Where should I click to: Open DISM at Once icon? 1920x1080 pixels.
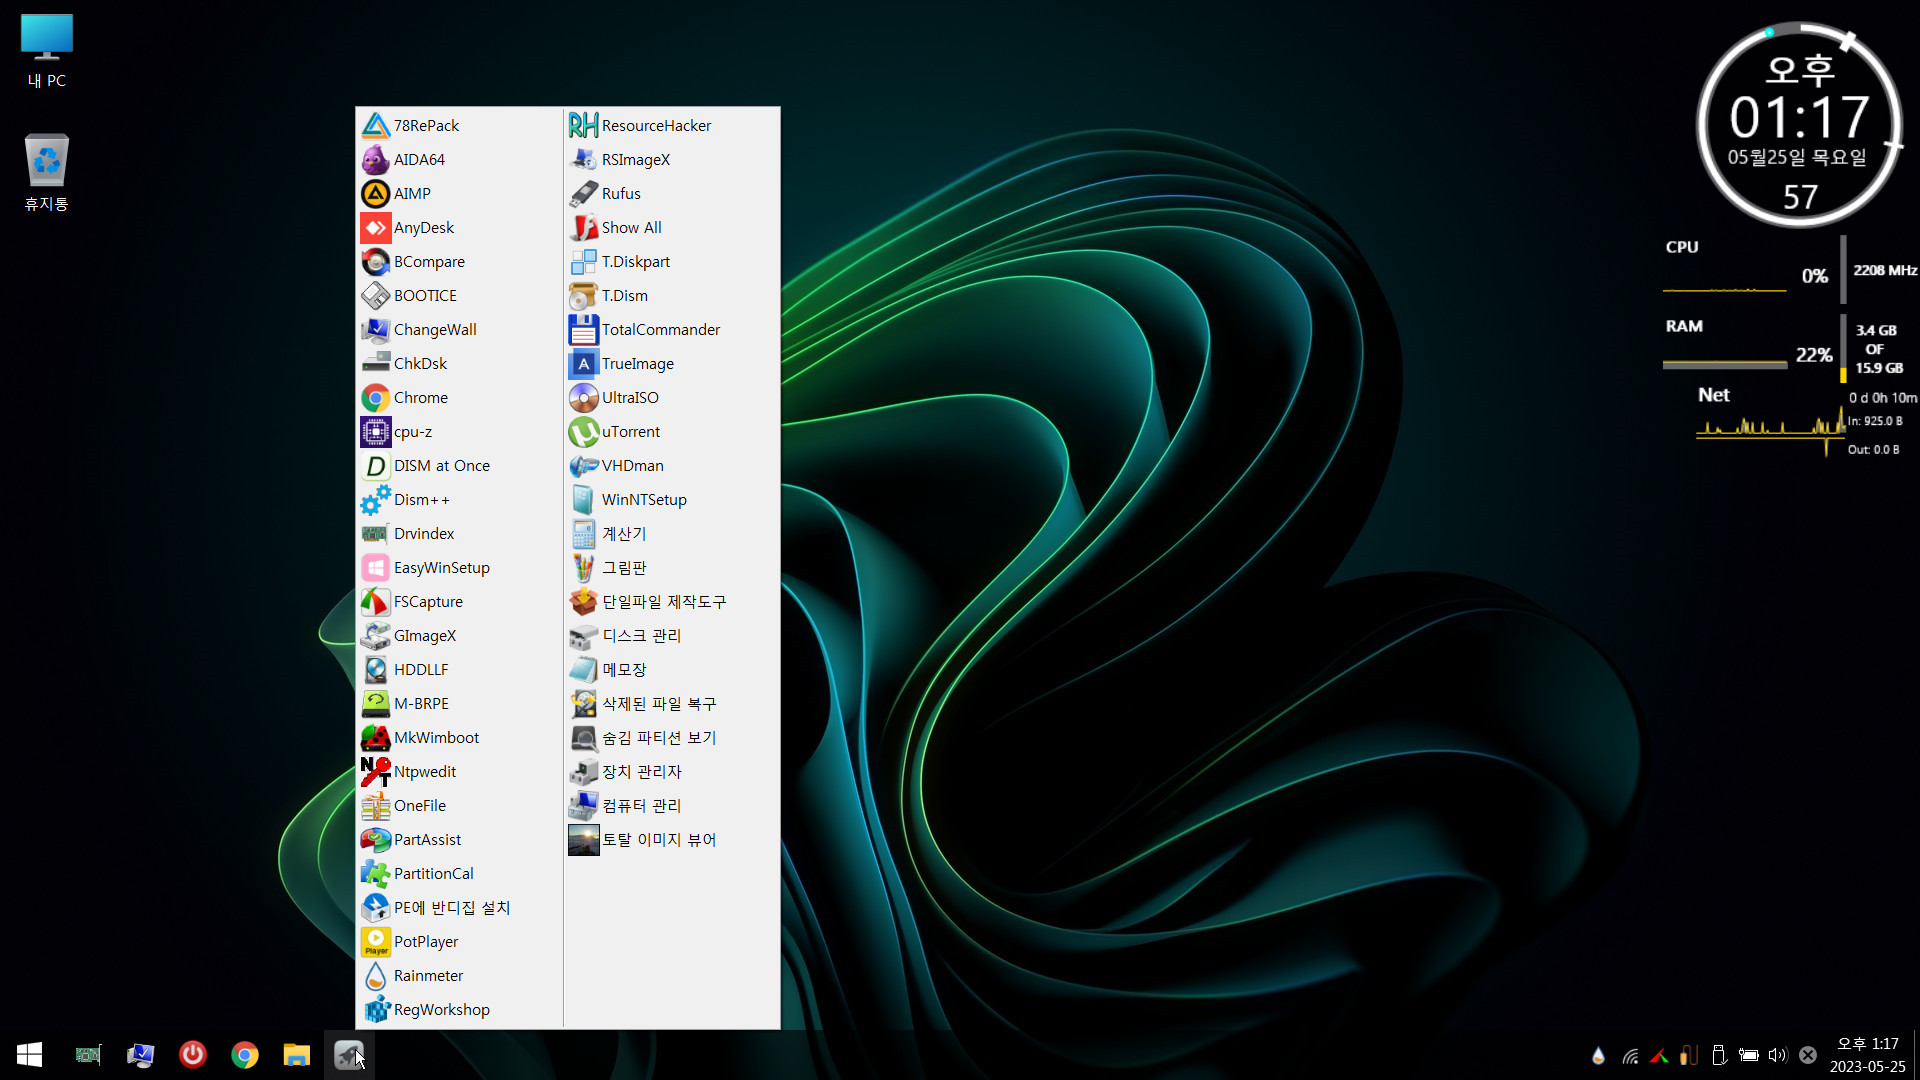coord(375,465)
